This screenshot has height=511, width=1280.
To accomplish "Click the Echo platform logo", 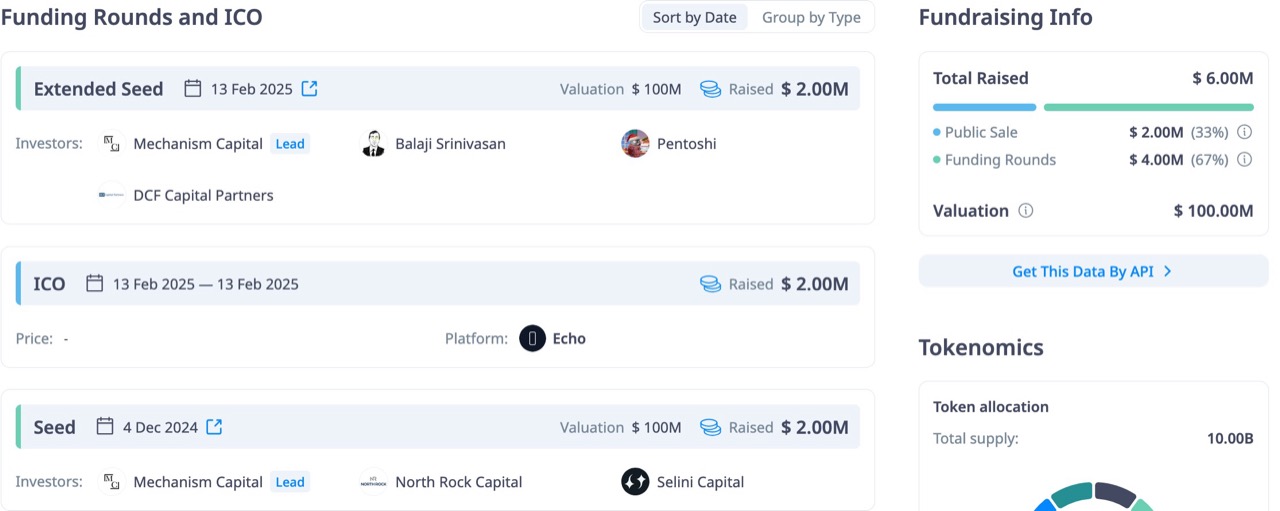I will (533, 339).
